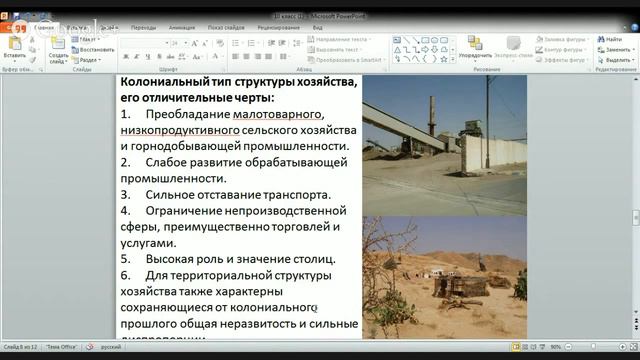
Task: Click the Вставить paste icon
Action: 15,44
